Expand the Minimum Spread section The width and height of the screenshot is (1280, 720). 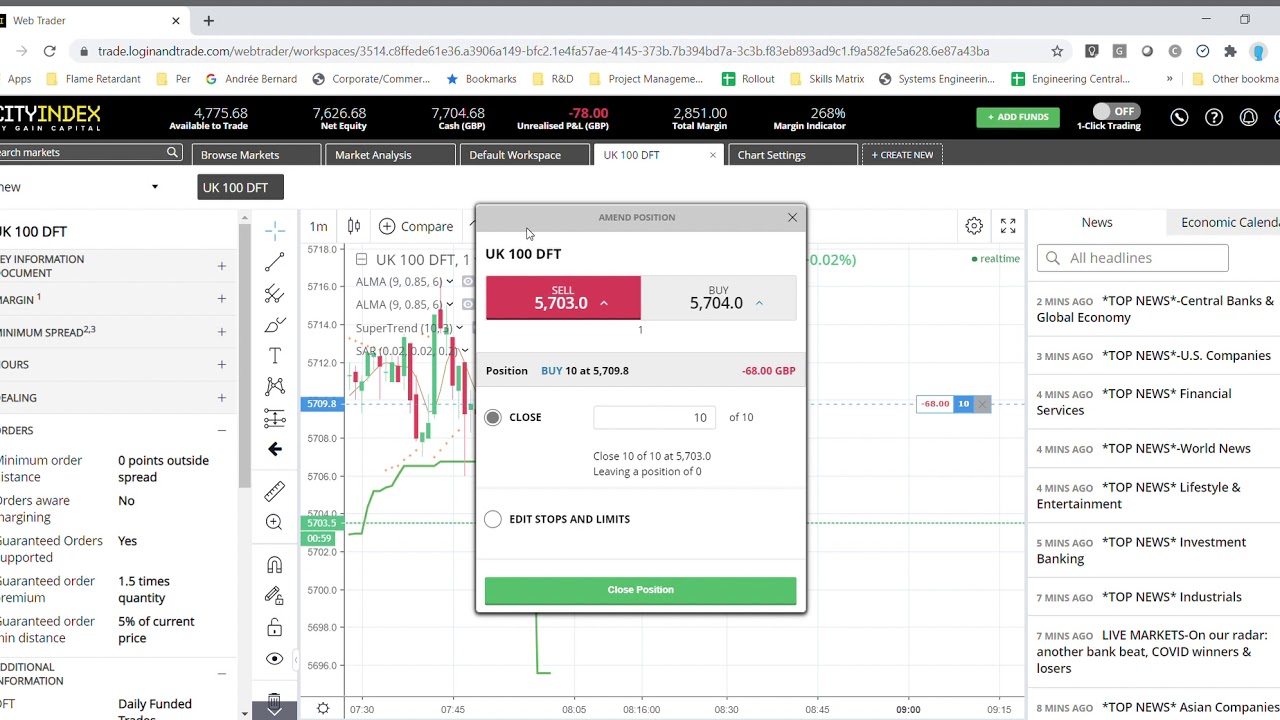click(221, 332)
